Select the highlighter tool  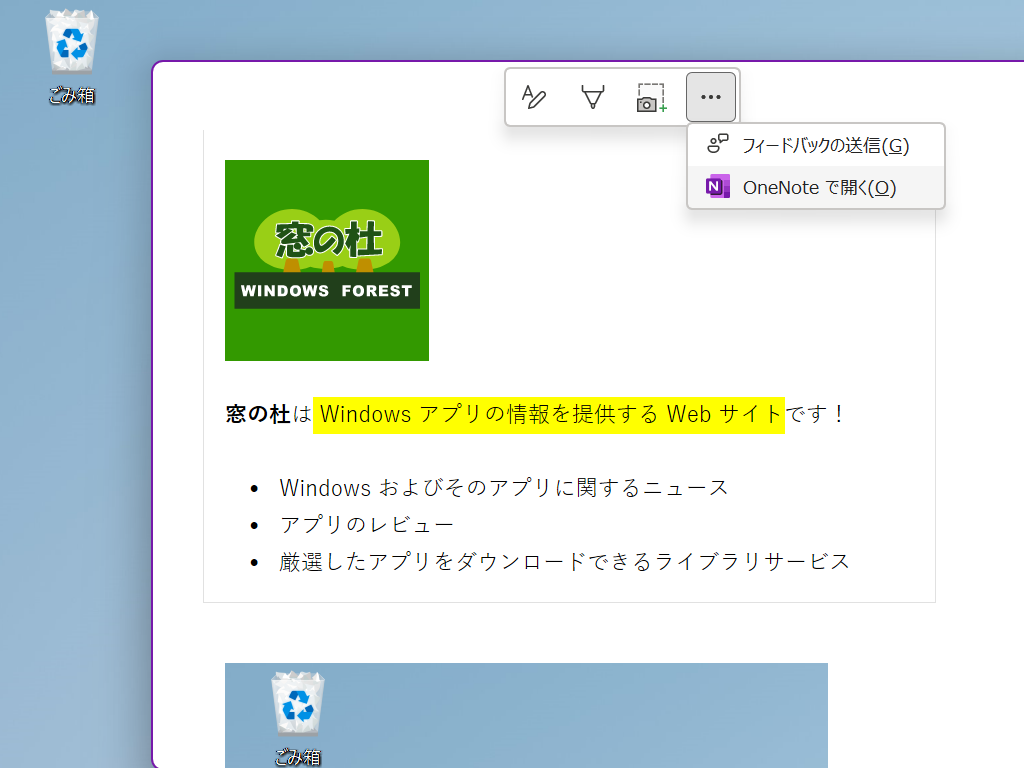coord(593,97)
